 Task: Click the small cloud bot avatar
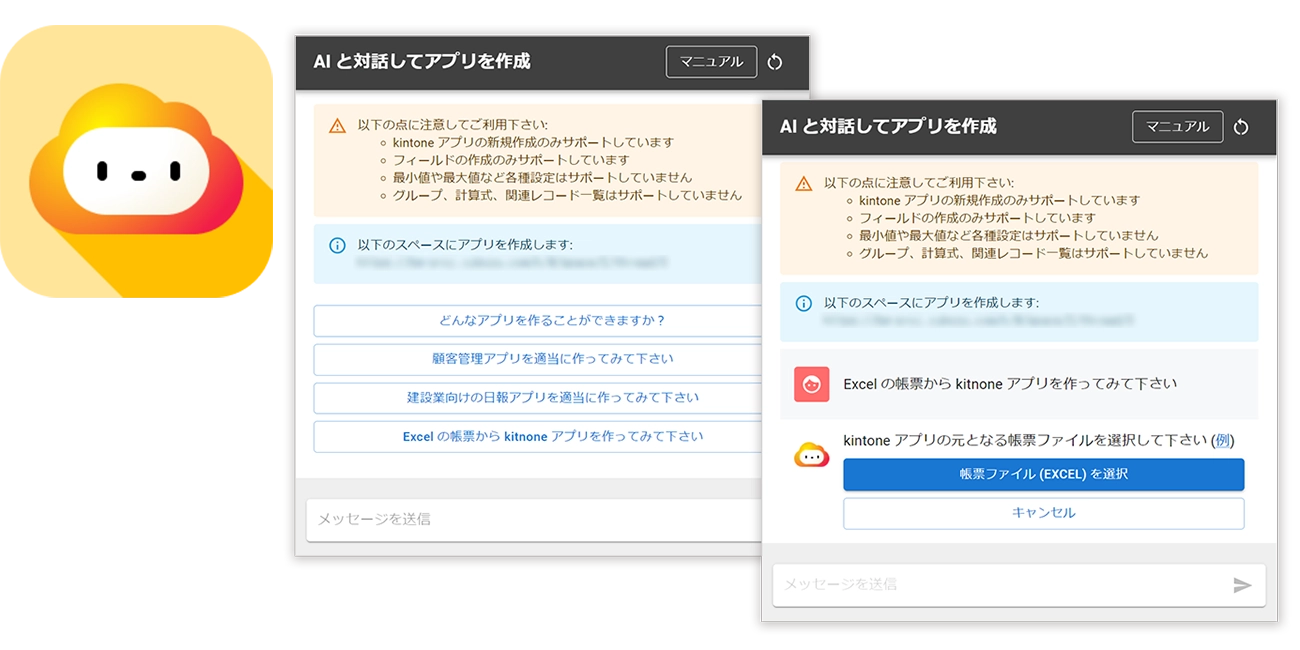[x=811, y=456]
